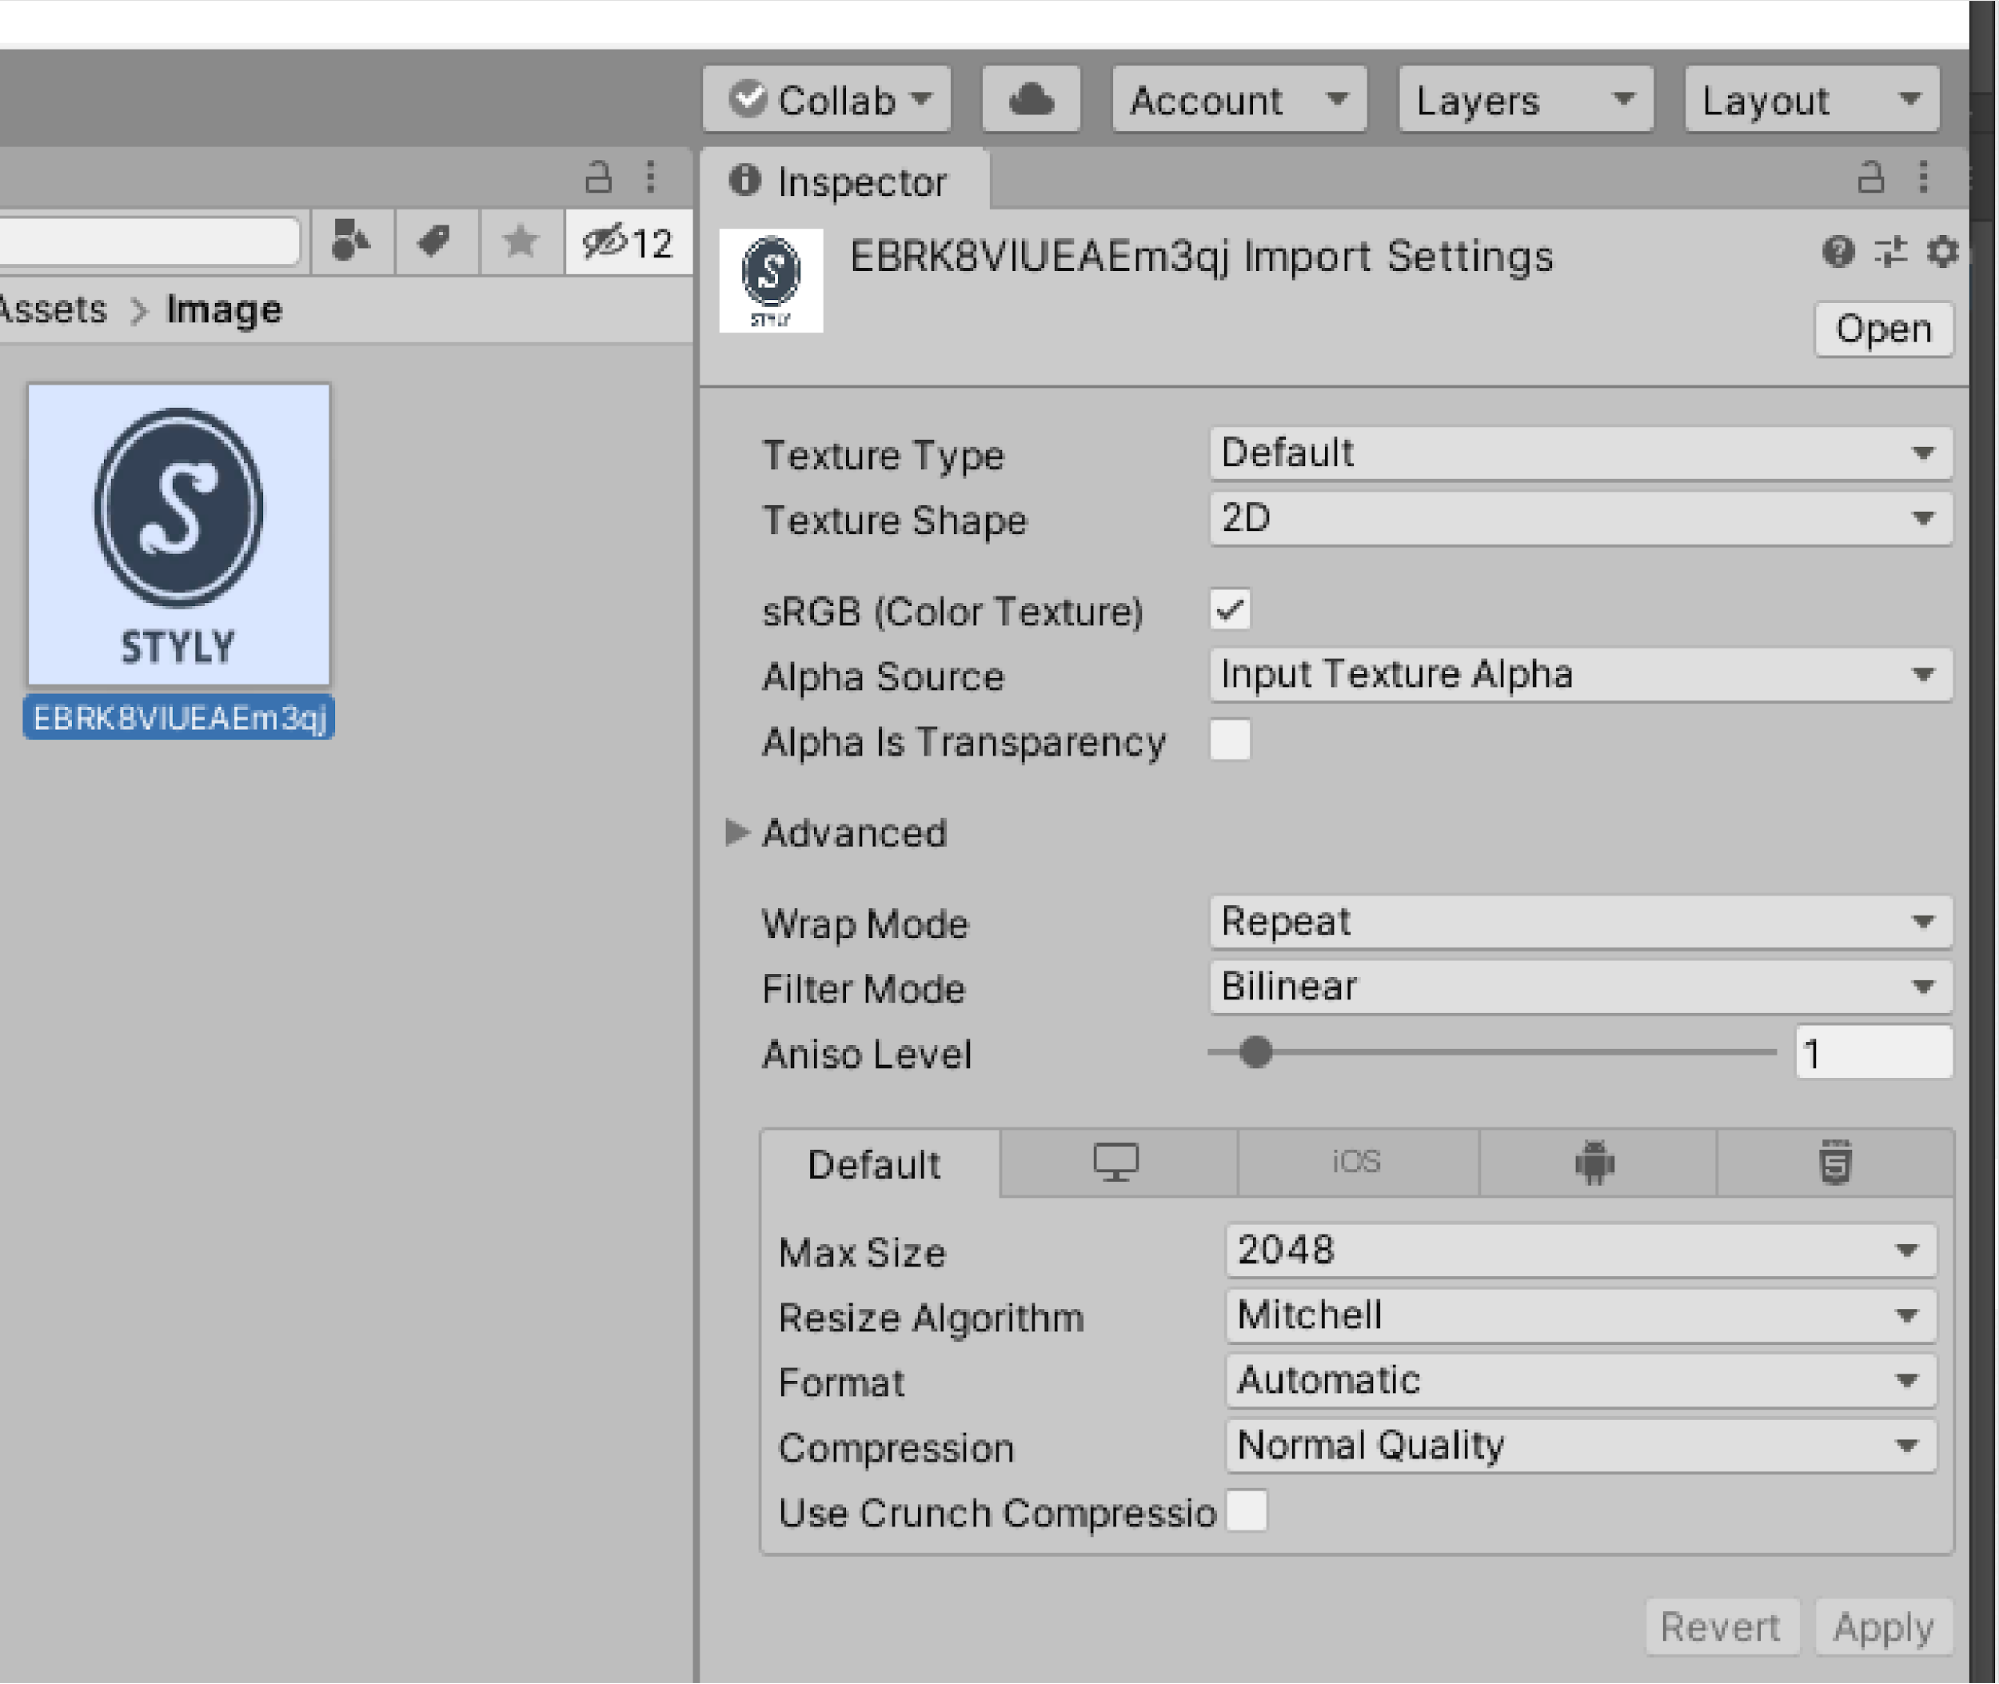Screen dimensions: 1999x1684
Task: Toggle hidden packages visibility showing 12
Action: click(x=628, y=241)
